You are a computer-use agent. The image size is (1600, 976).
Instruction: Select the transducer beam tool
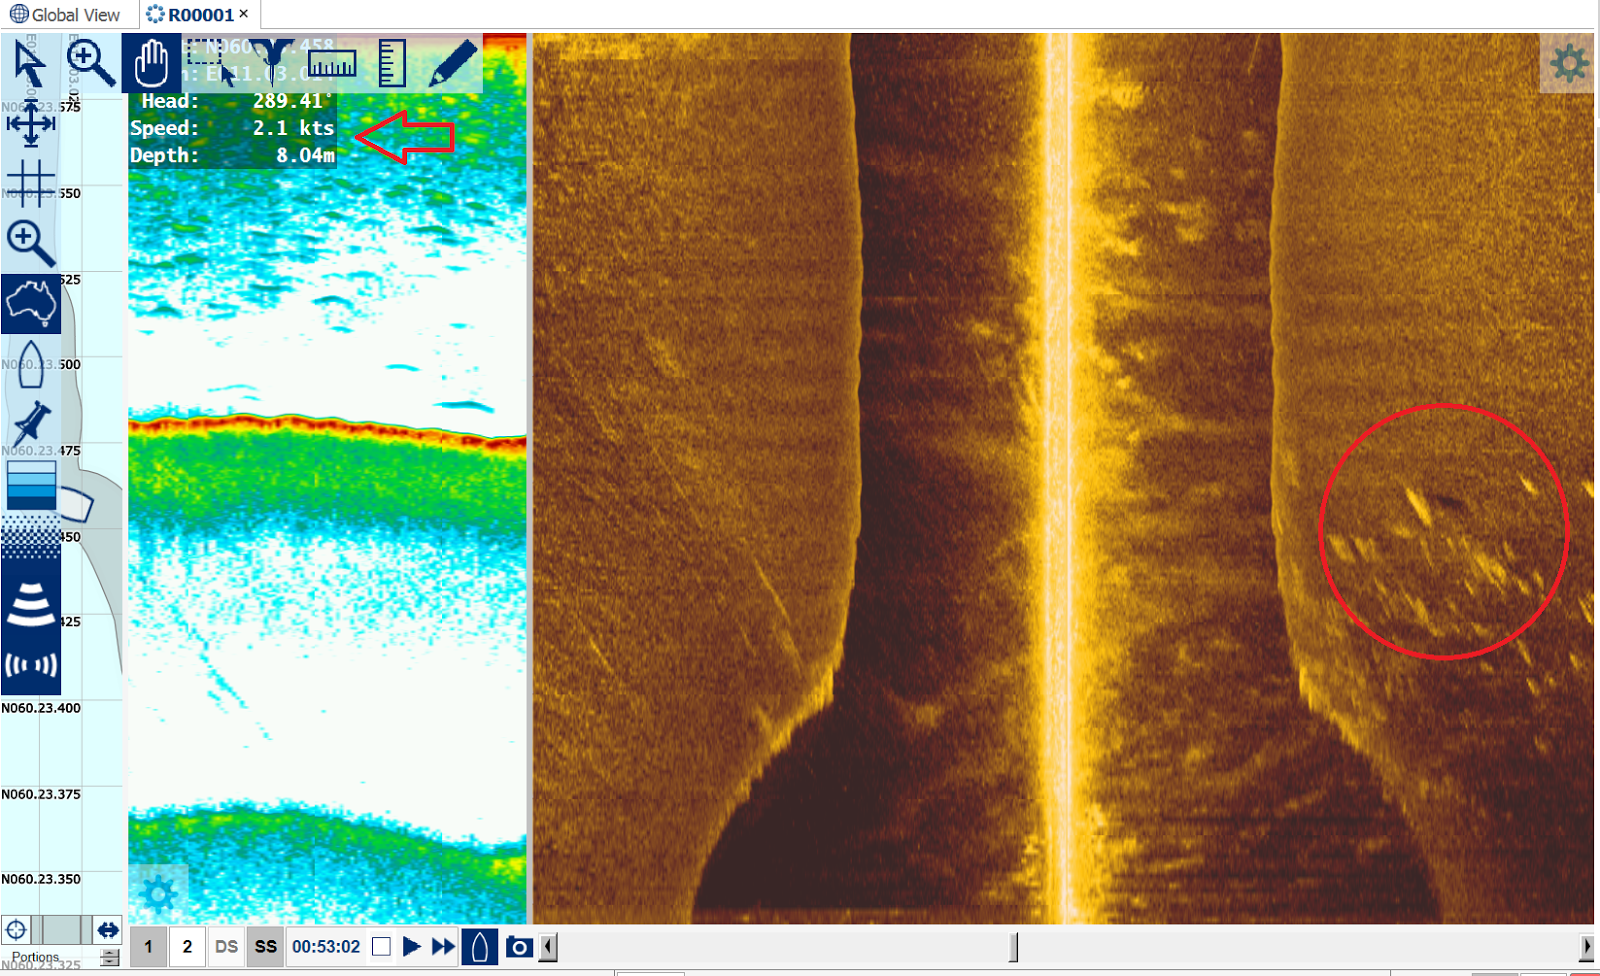pos(270,63)
